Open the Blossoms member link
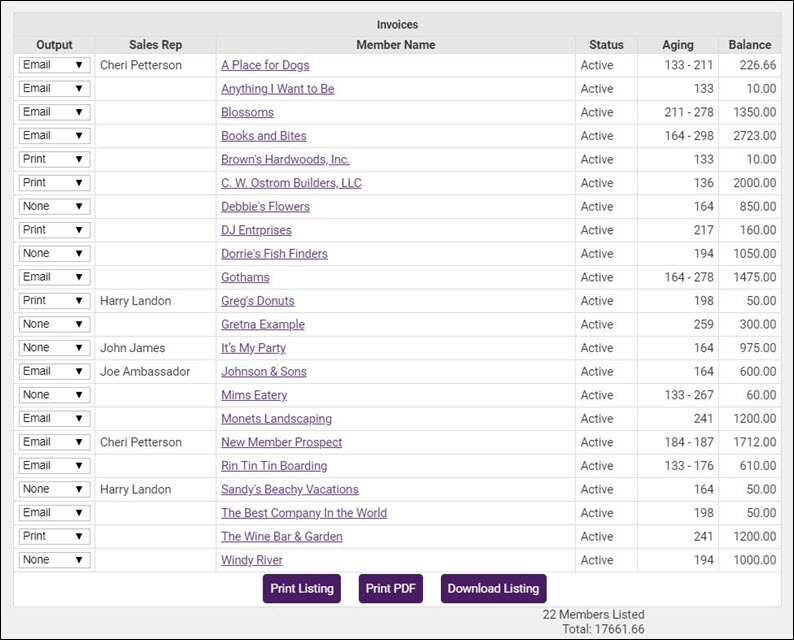This screenshot has width=794, height=640. click(247, 112)
